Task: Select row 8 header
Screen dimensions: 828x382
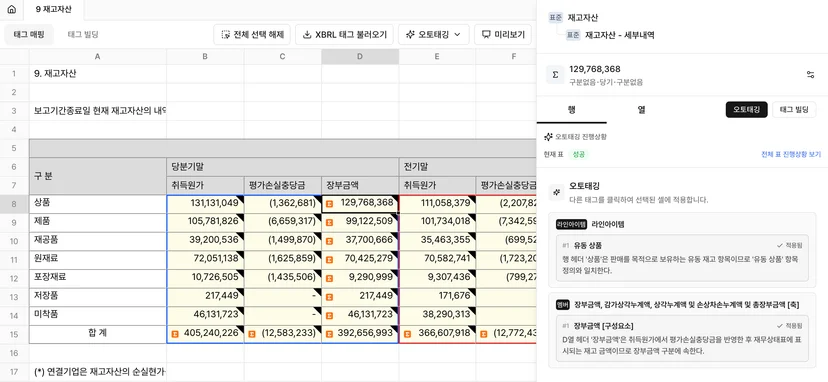Action: click(14, 204)
